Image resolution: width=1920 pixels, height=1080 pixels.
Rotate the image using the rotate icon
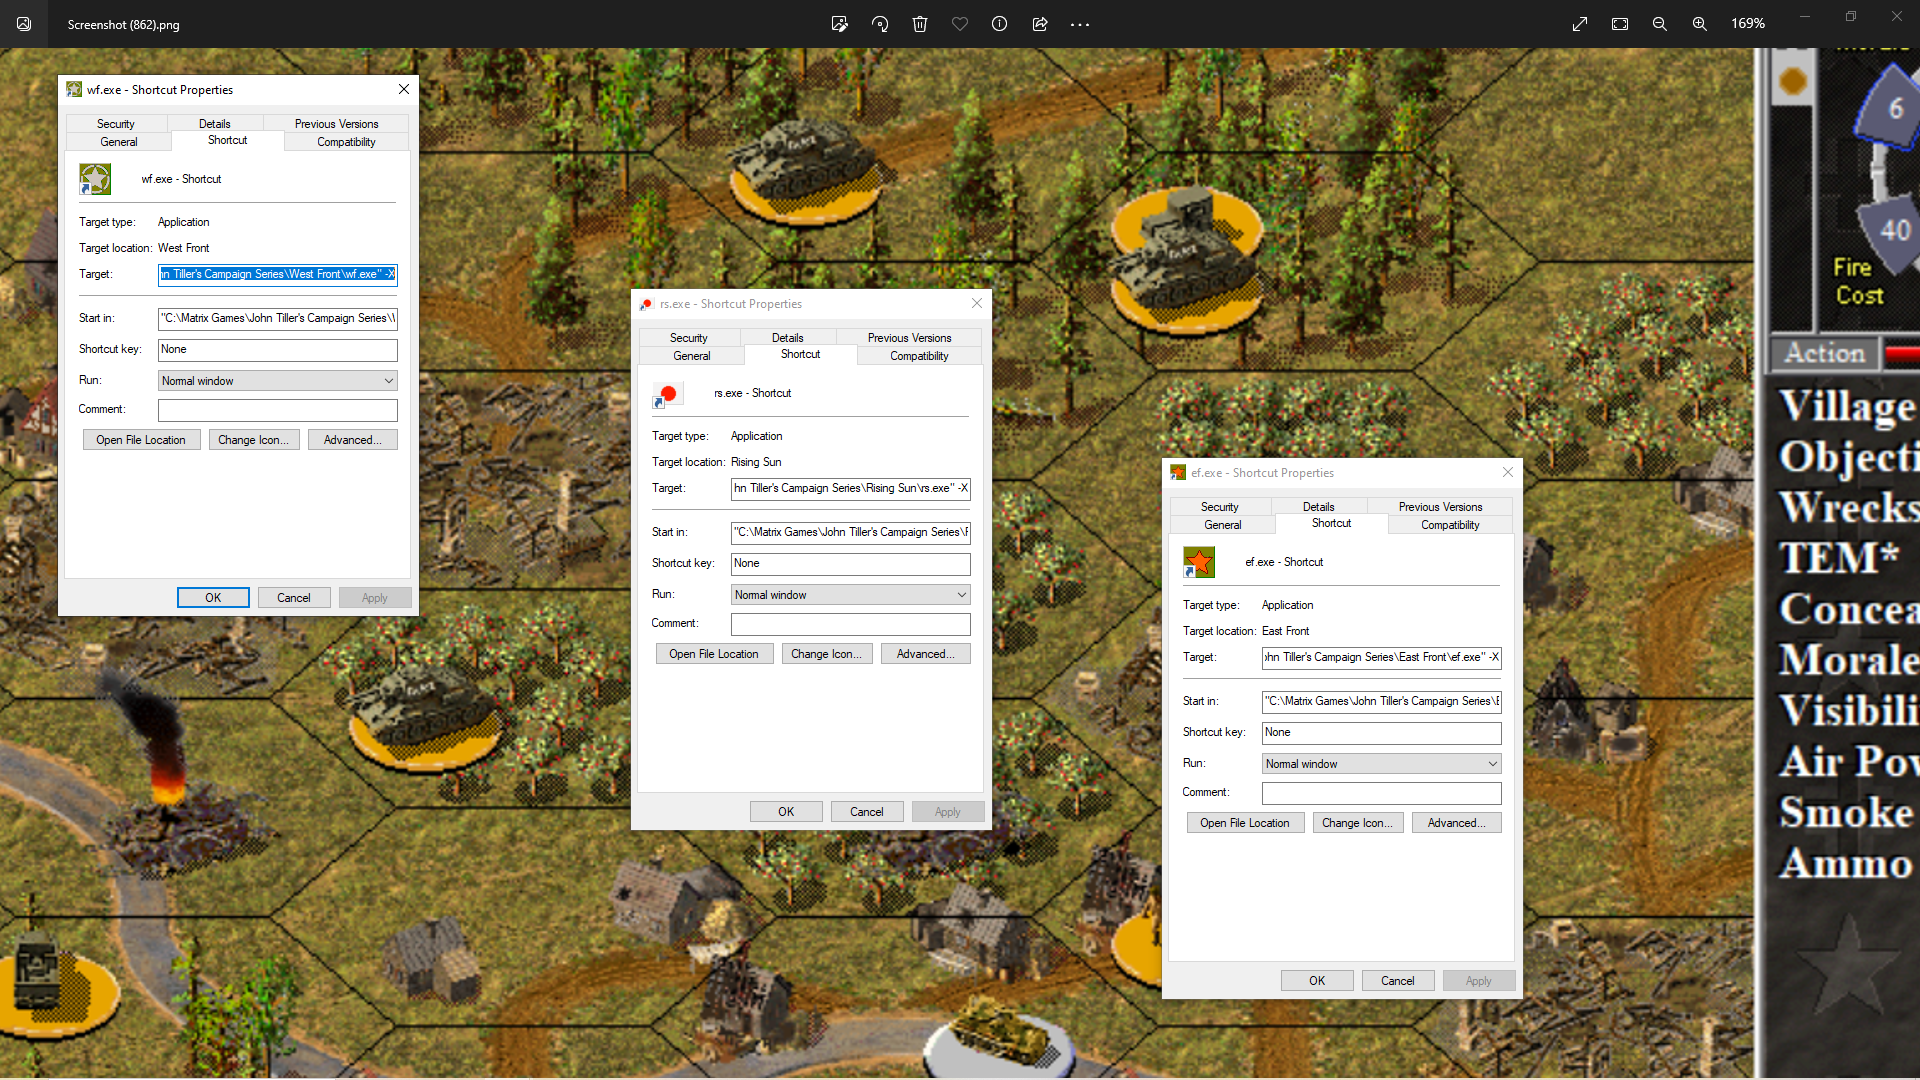[x=880, y=24]
